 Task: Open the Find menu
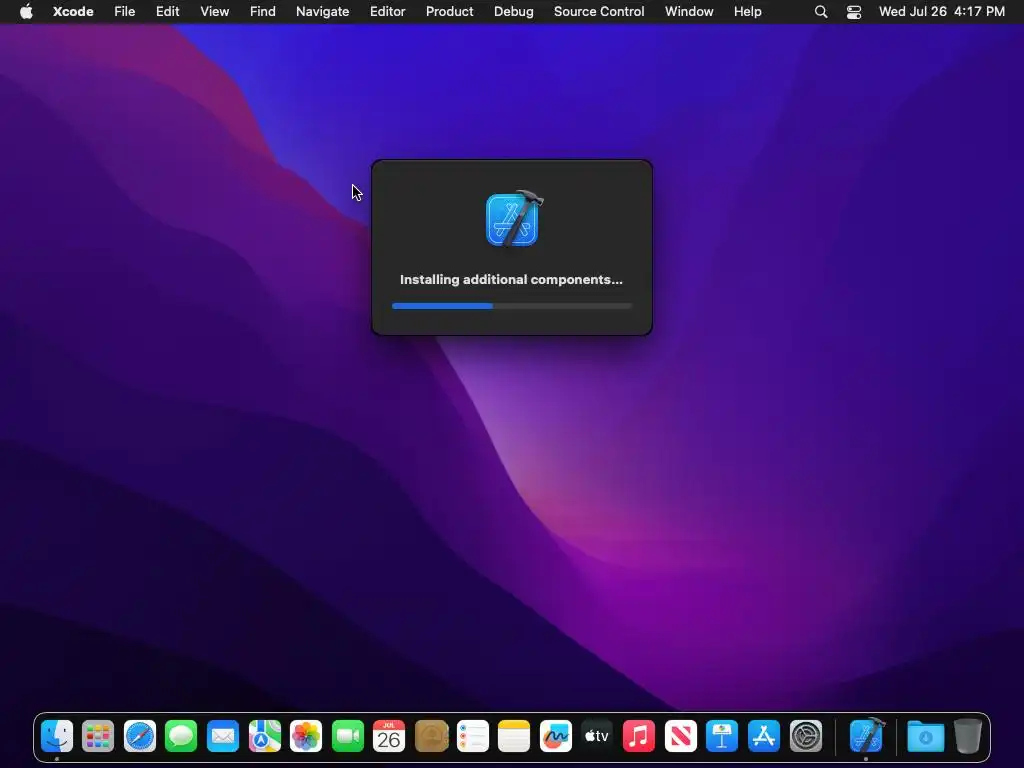point(263,12)
